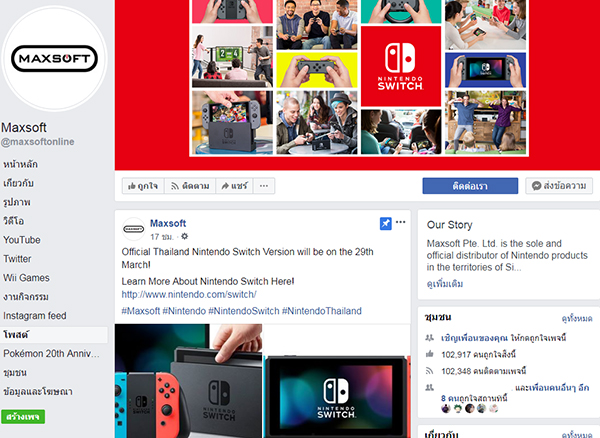Toggle the ถูกใจ like button
600x438 pixels.
point(143,186)
